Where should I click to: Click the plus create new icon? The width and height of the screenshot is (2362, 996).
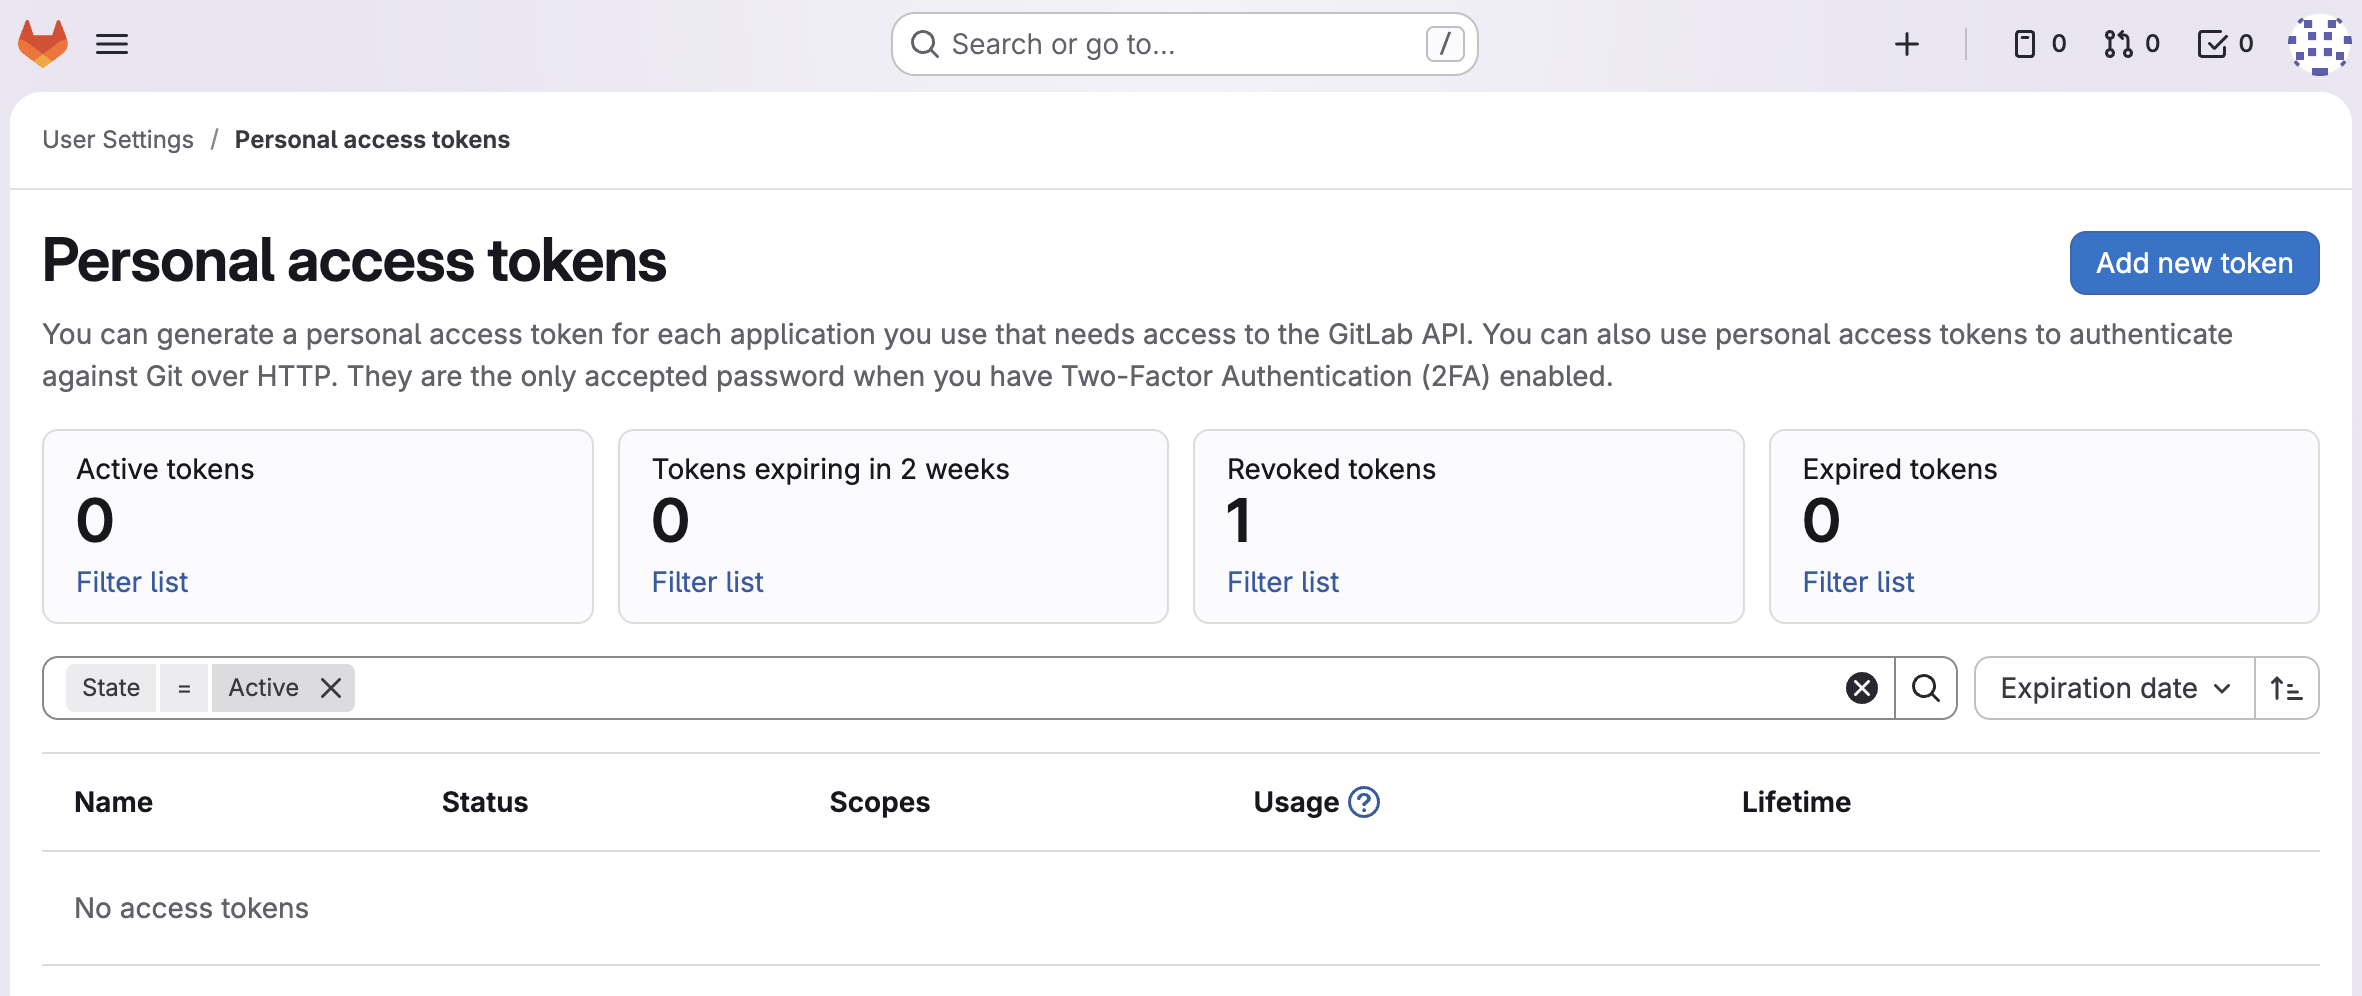1906,44
